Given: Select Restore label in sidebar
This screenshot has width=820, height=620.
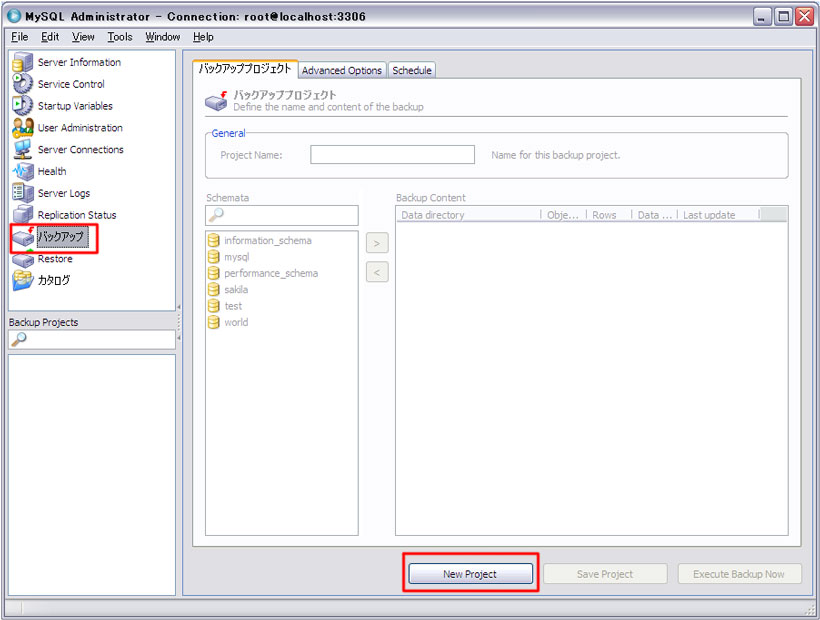Looking at the screenshot, I should pyautogui.click(x=55, y=259).
